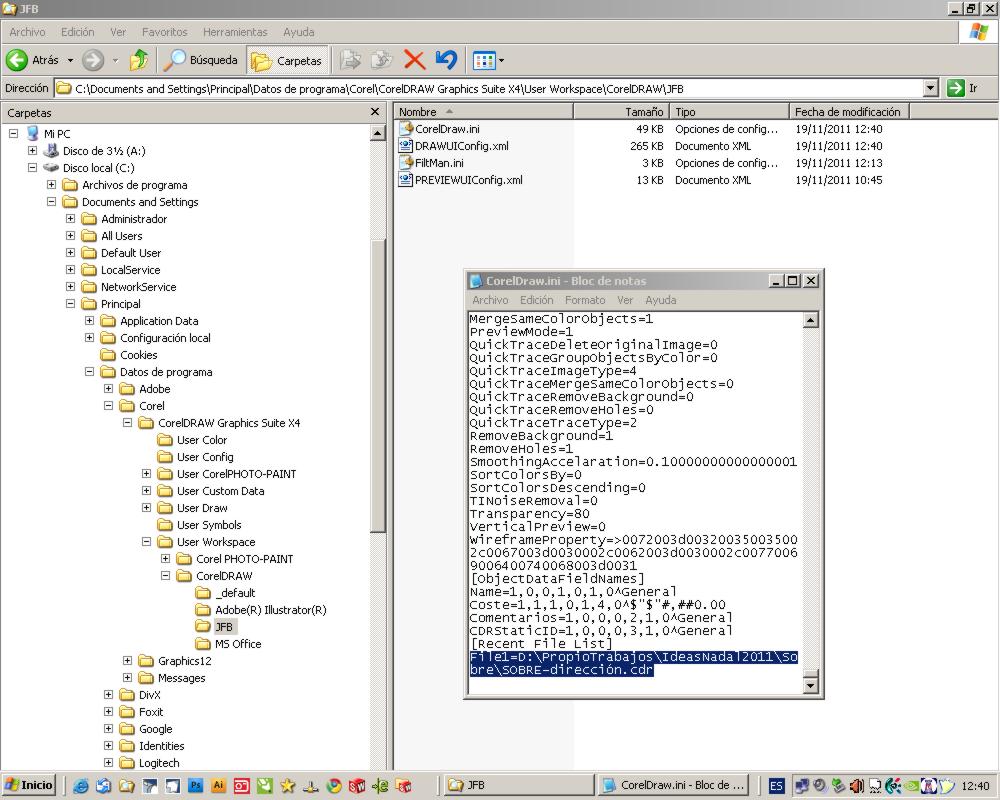Expand the Disco de 3½ (A:) node
The height and width of the screenshot is (800, 1000).
[x=33, y=151]
